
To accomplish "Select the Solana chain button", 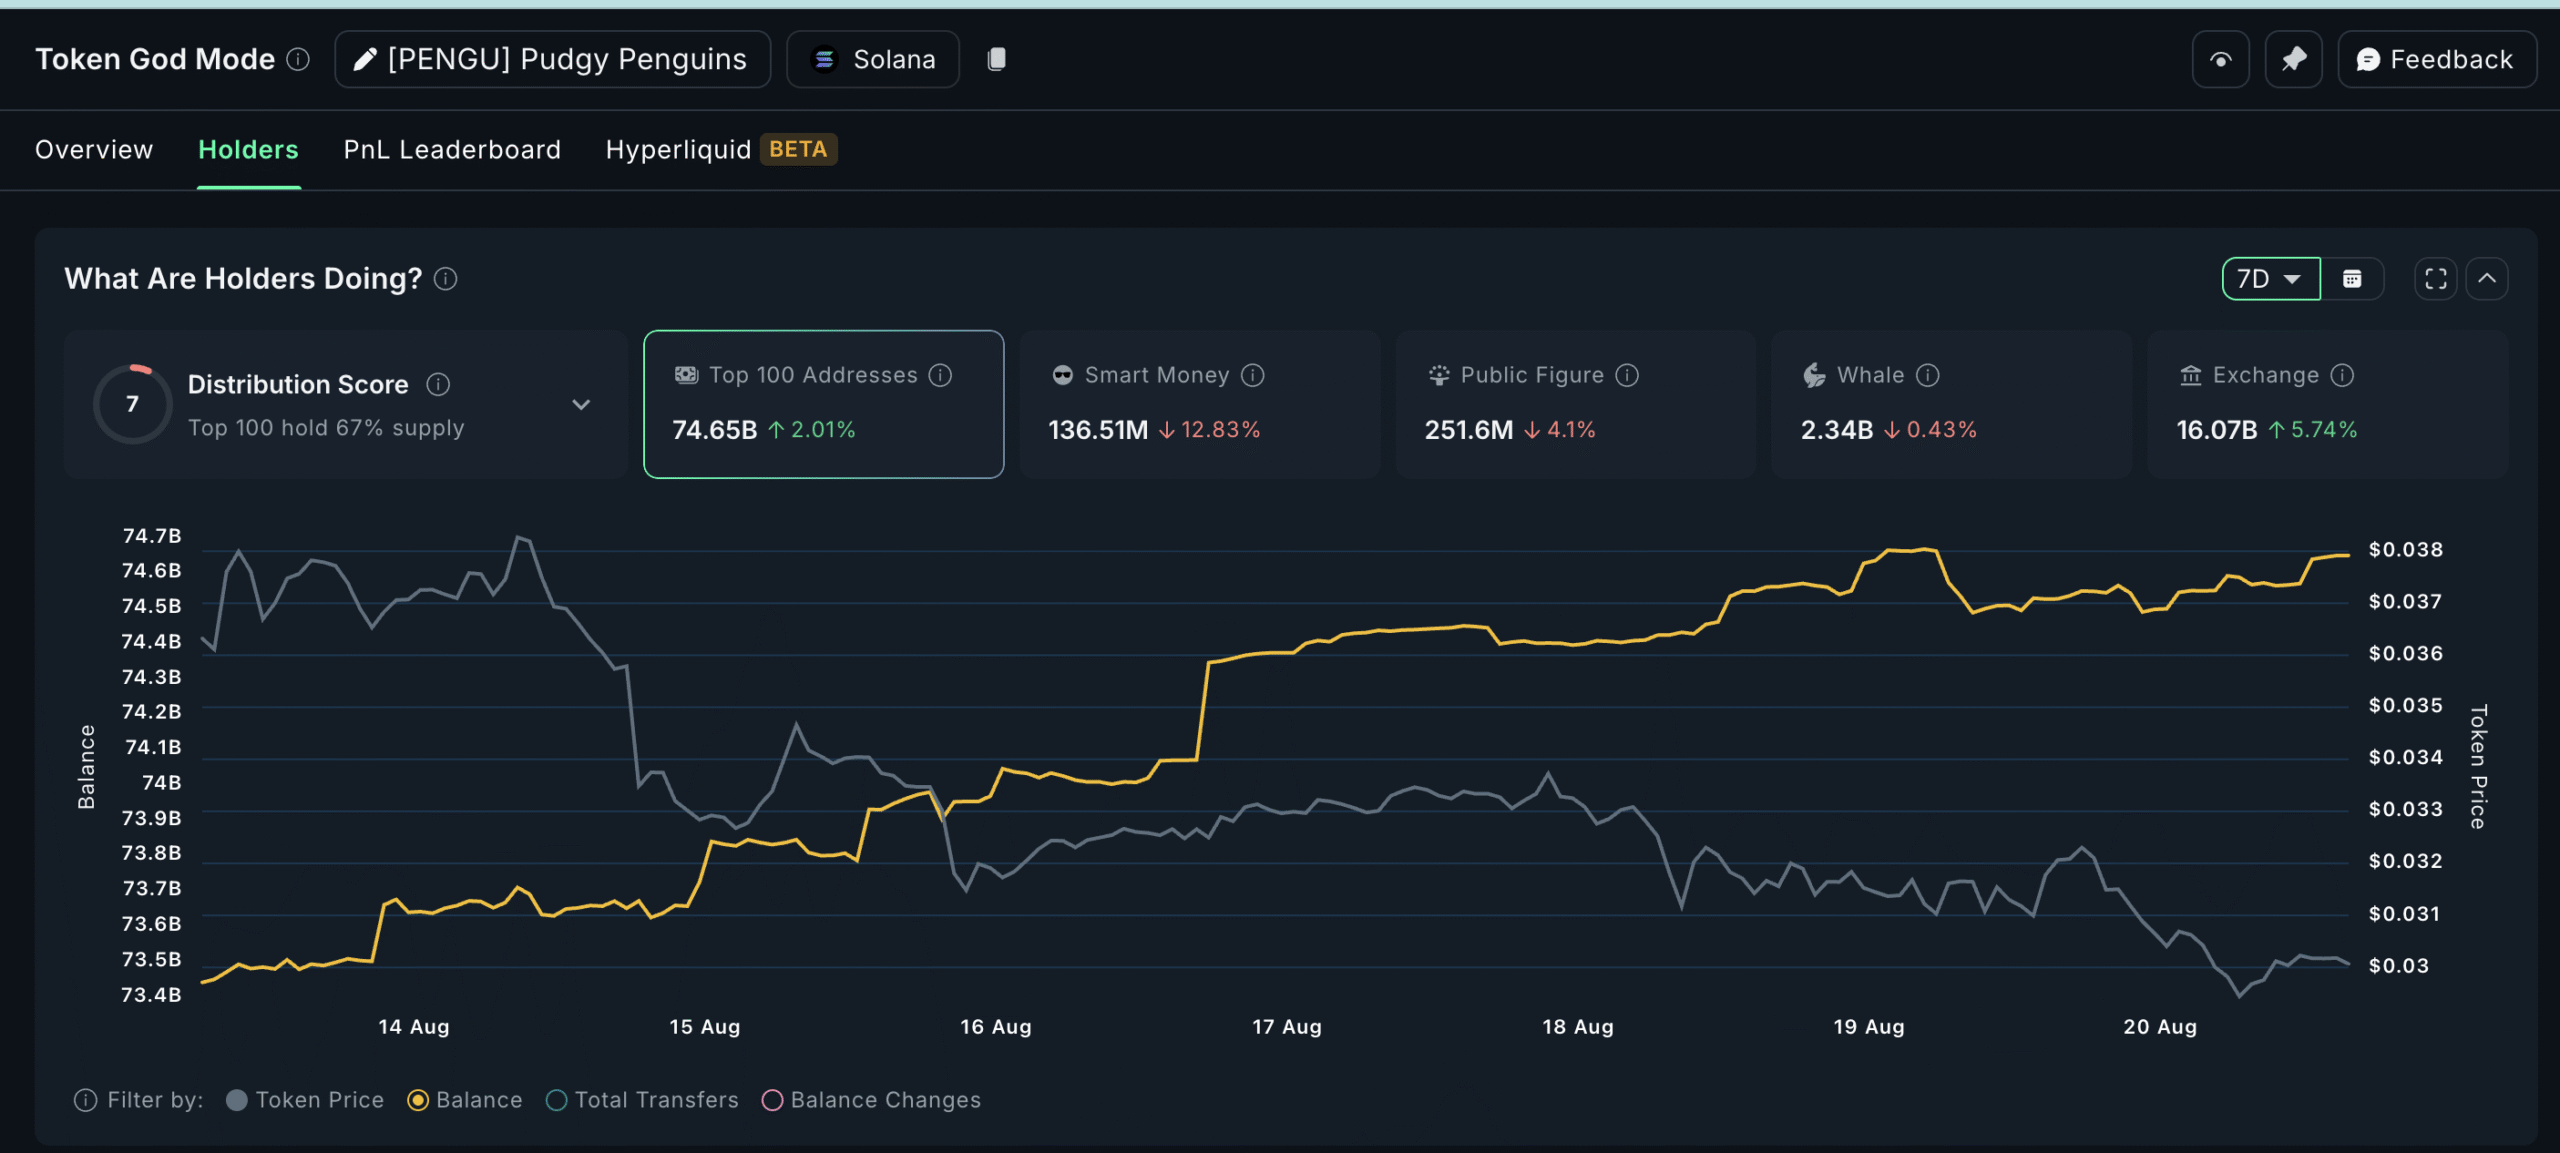I will coord(872,59).
